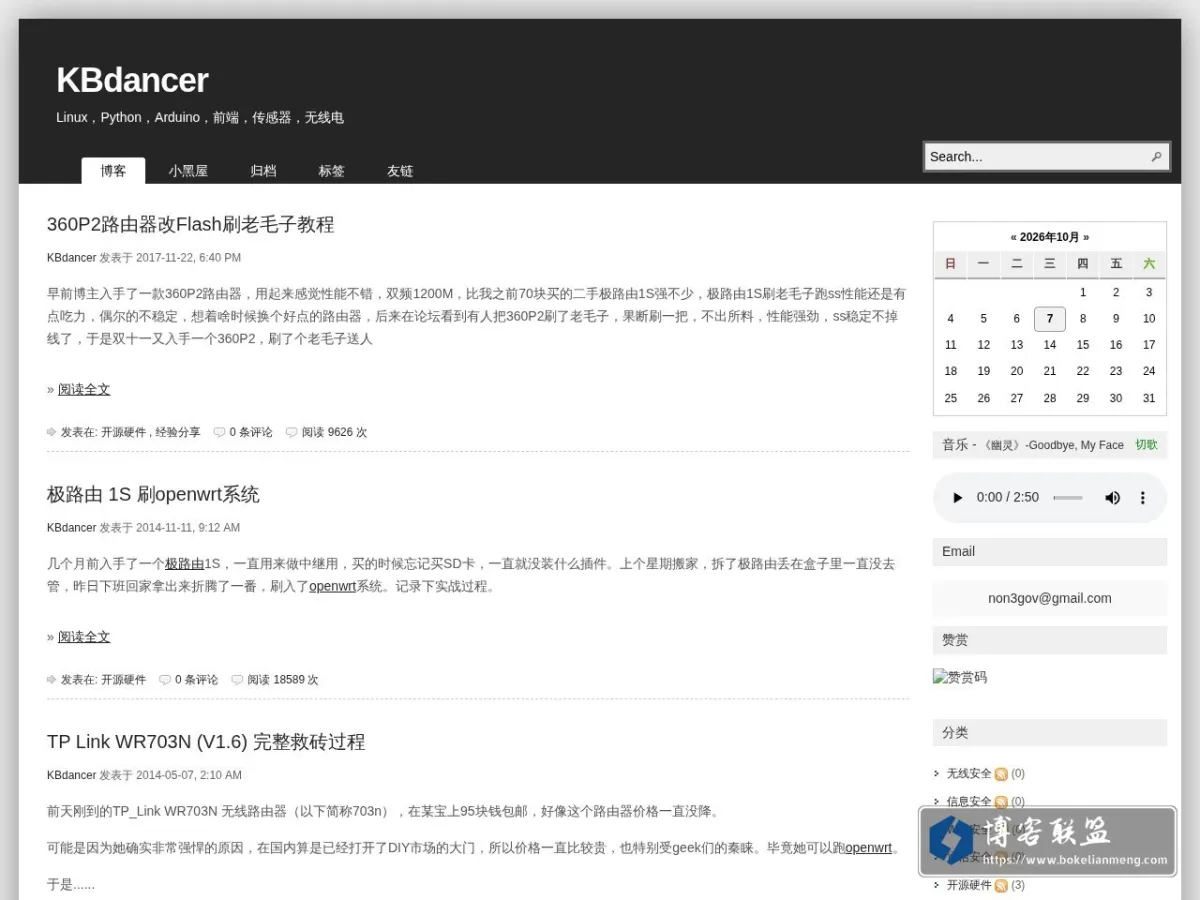Open RSS feed icon for 开源硬件

point(1001,886)
